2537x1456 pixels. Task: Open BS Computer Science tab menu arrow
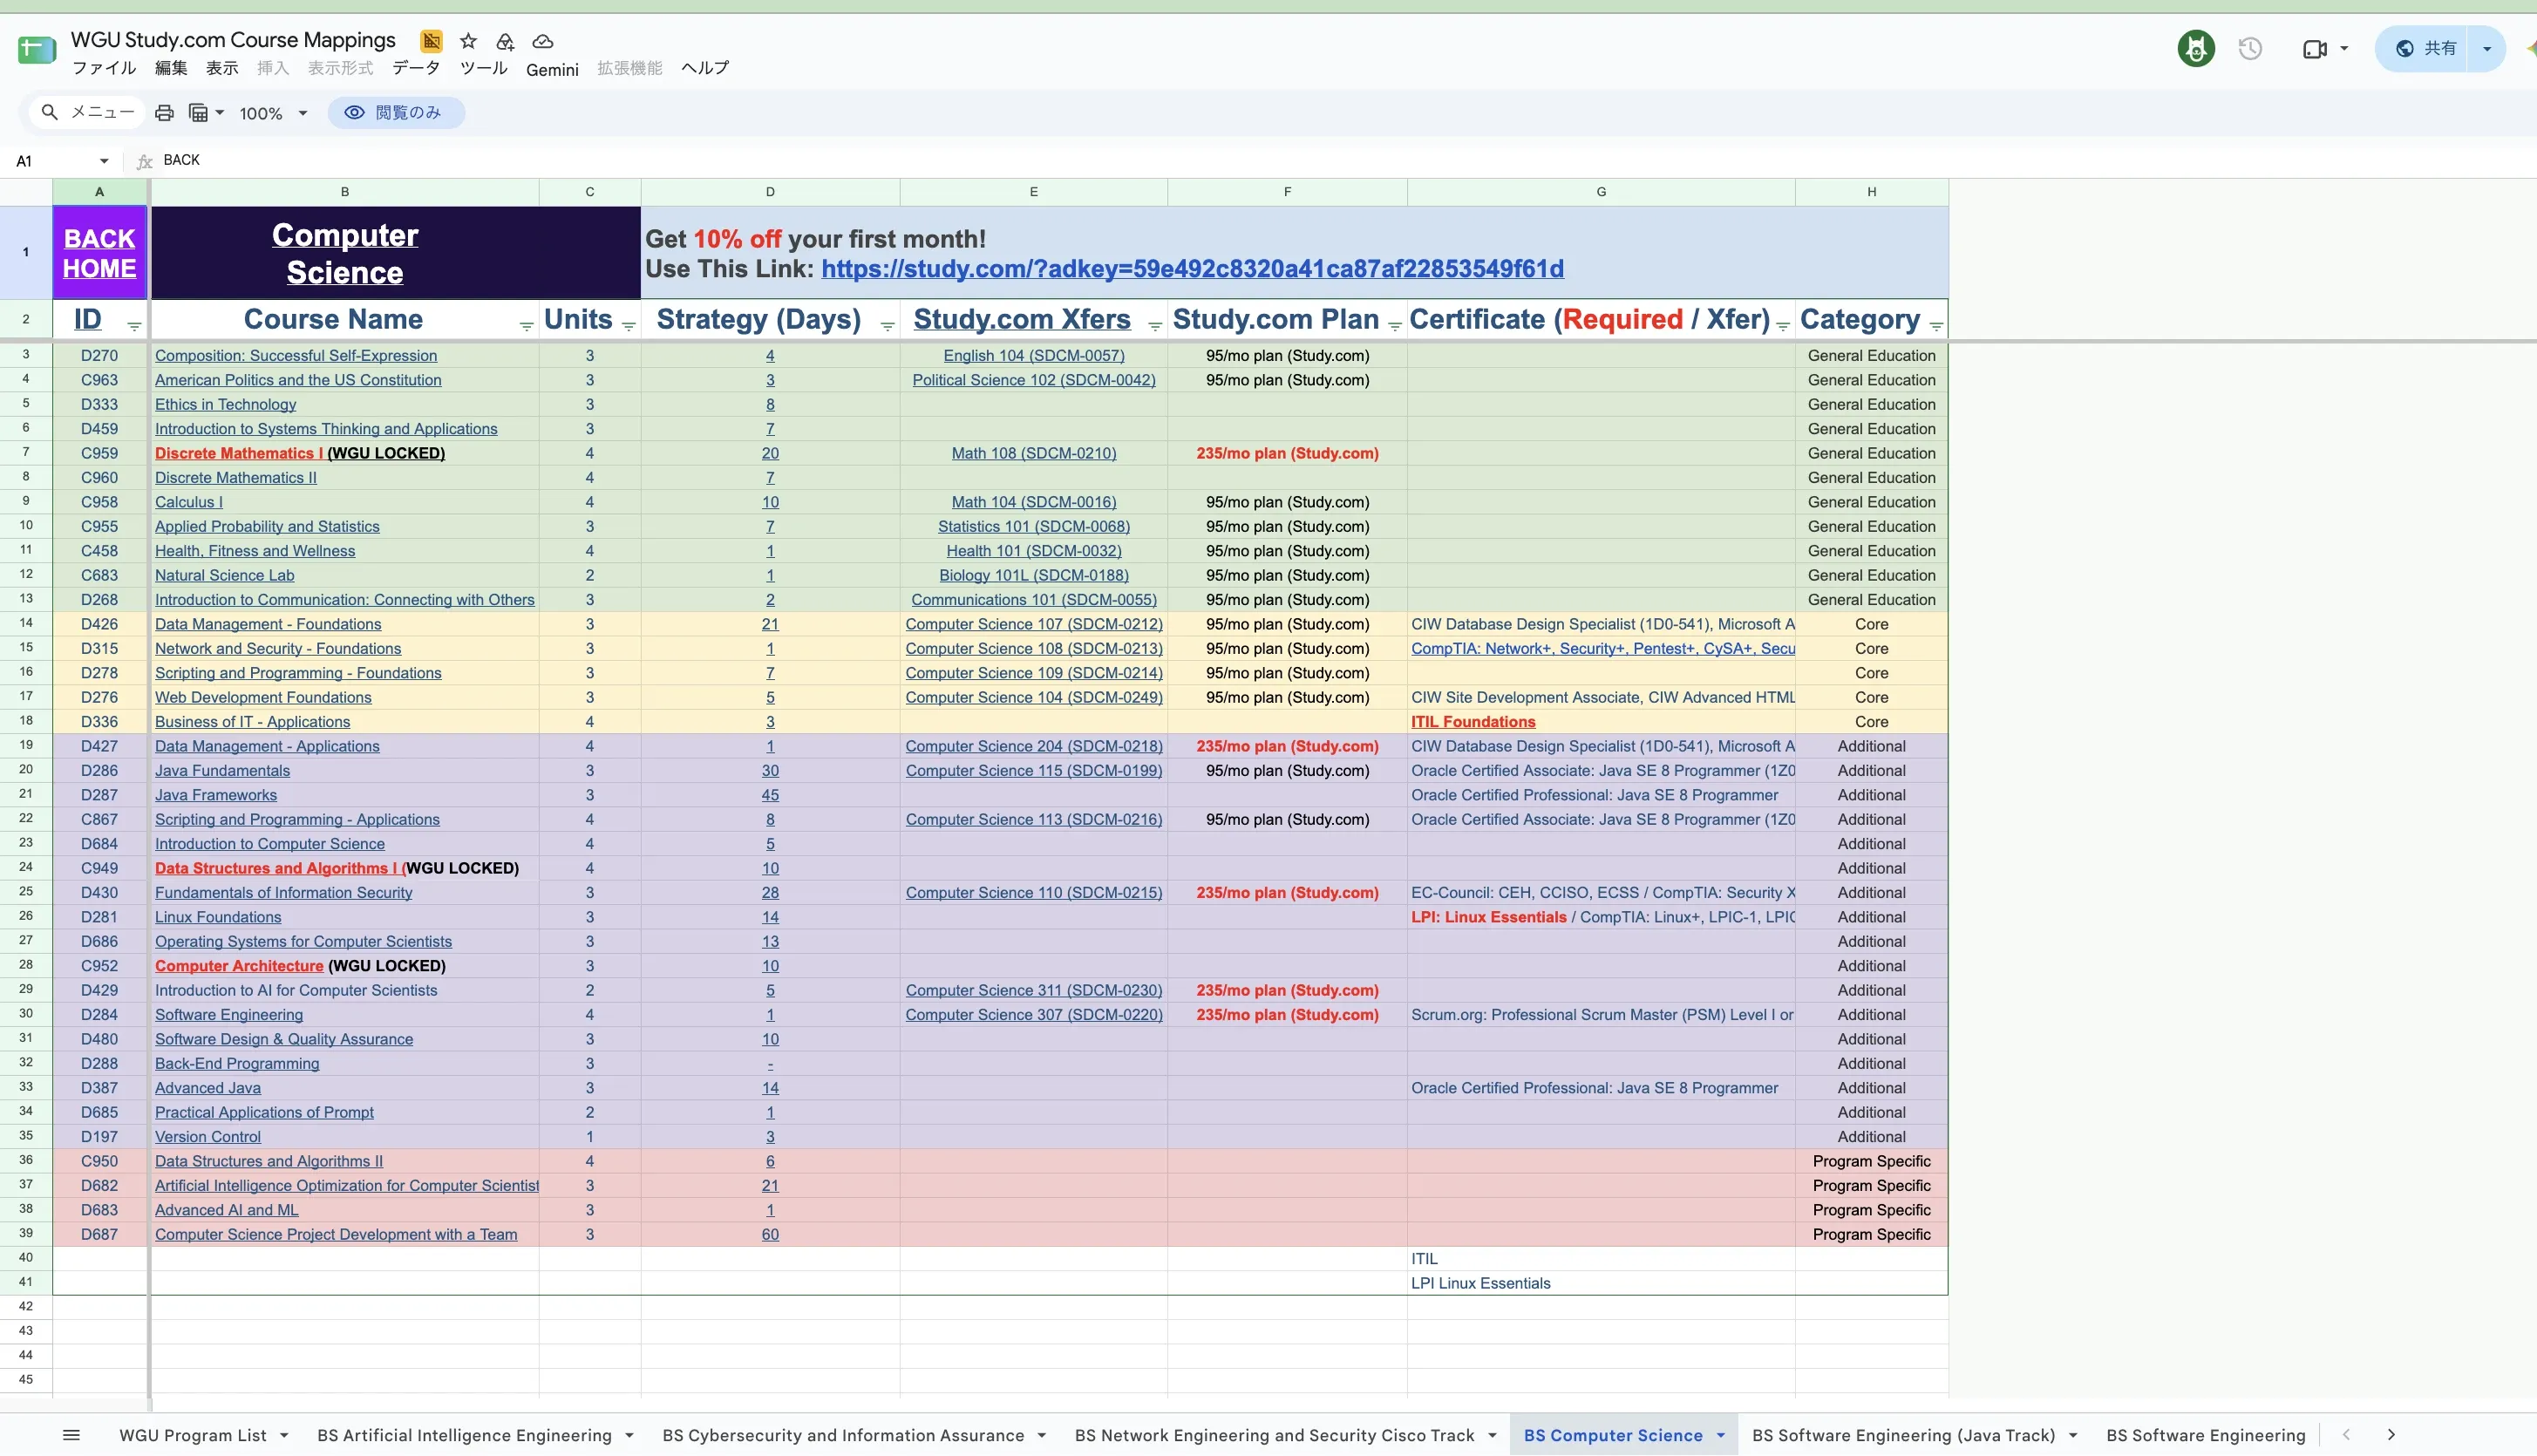(x=1720, y=1435)
